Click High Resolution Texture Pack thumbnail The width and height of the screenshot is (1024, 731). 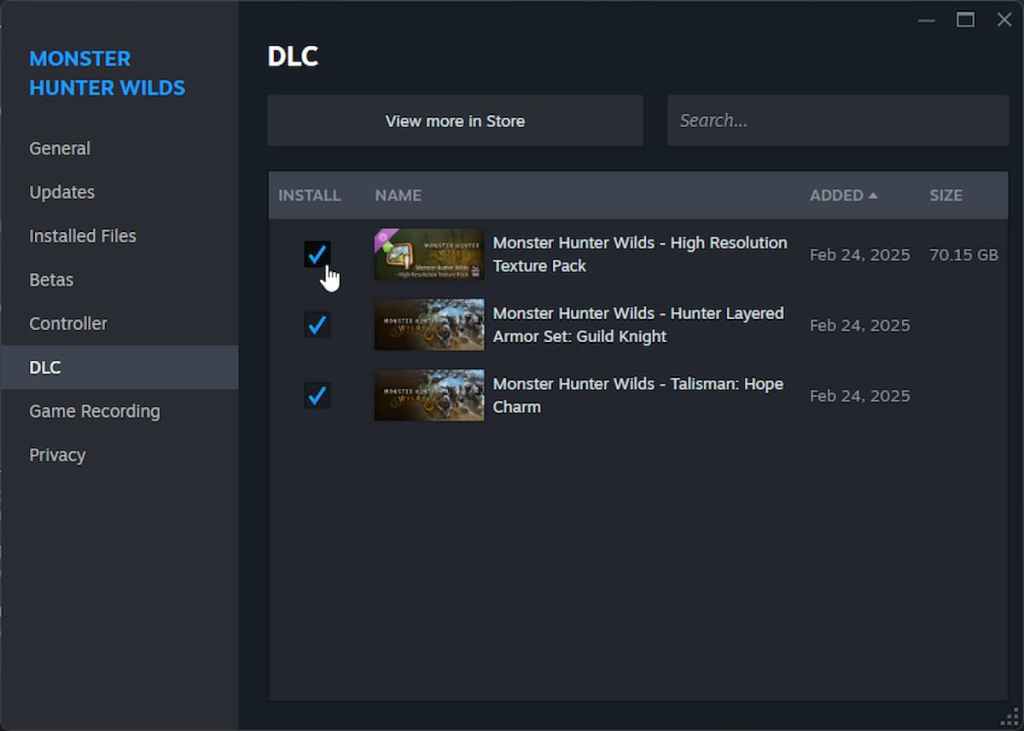429,254
